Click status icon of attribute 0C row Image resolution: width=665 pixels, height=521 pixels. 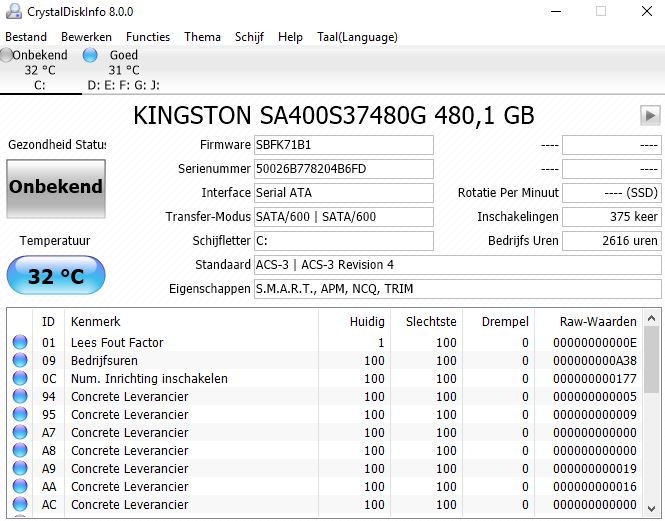pos(20,379)
